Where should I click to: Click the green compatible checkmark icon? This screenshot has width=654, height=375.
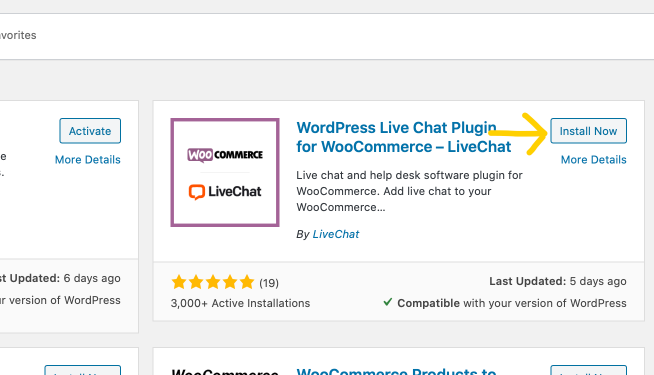point(387,302)
